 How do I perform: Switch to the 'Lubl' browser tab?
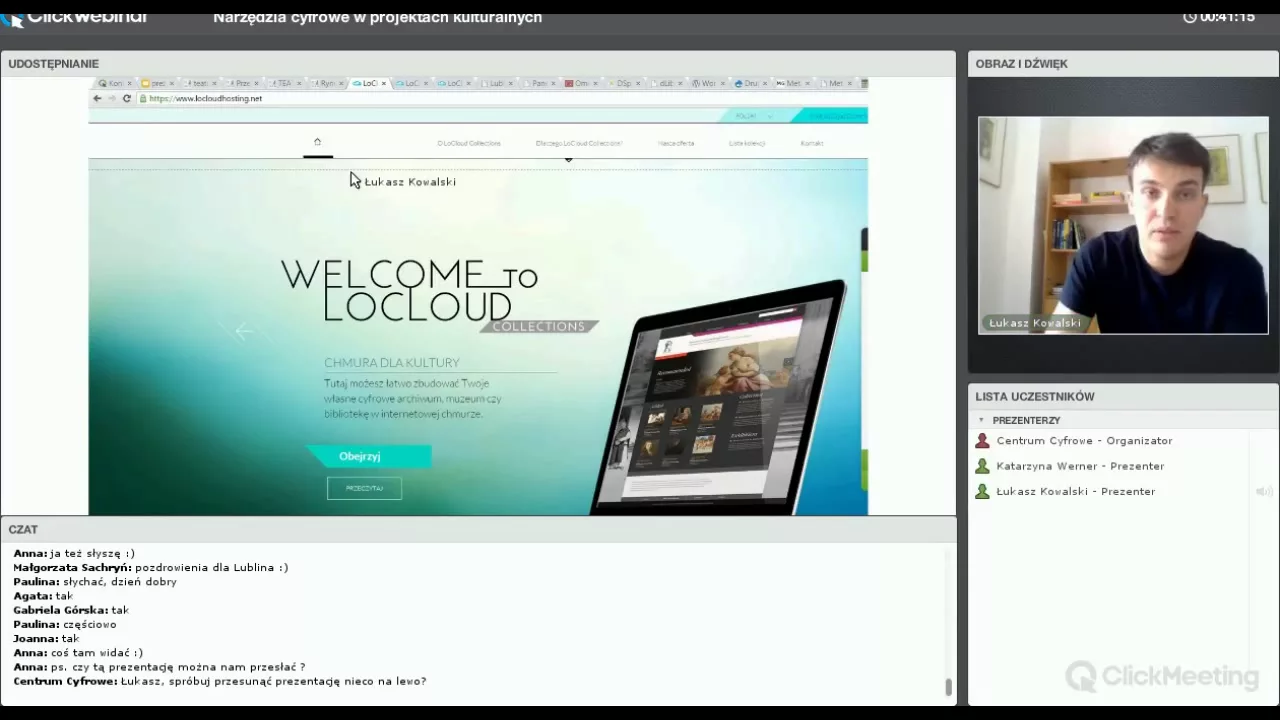click(x=497, y=84)
